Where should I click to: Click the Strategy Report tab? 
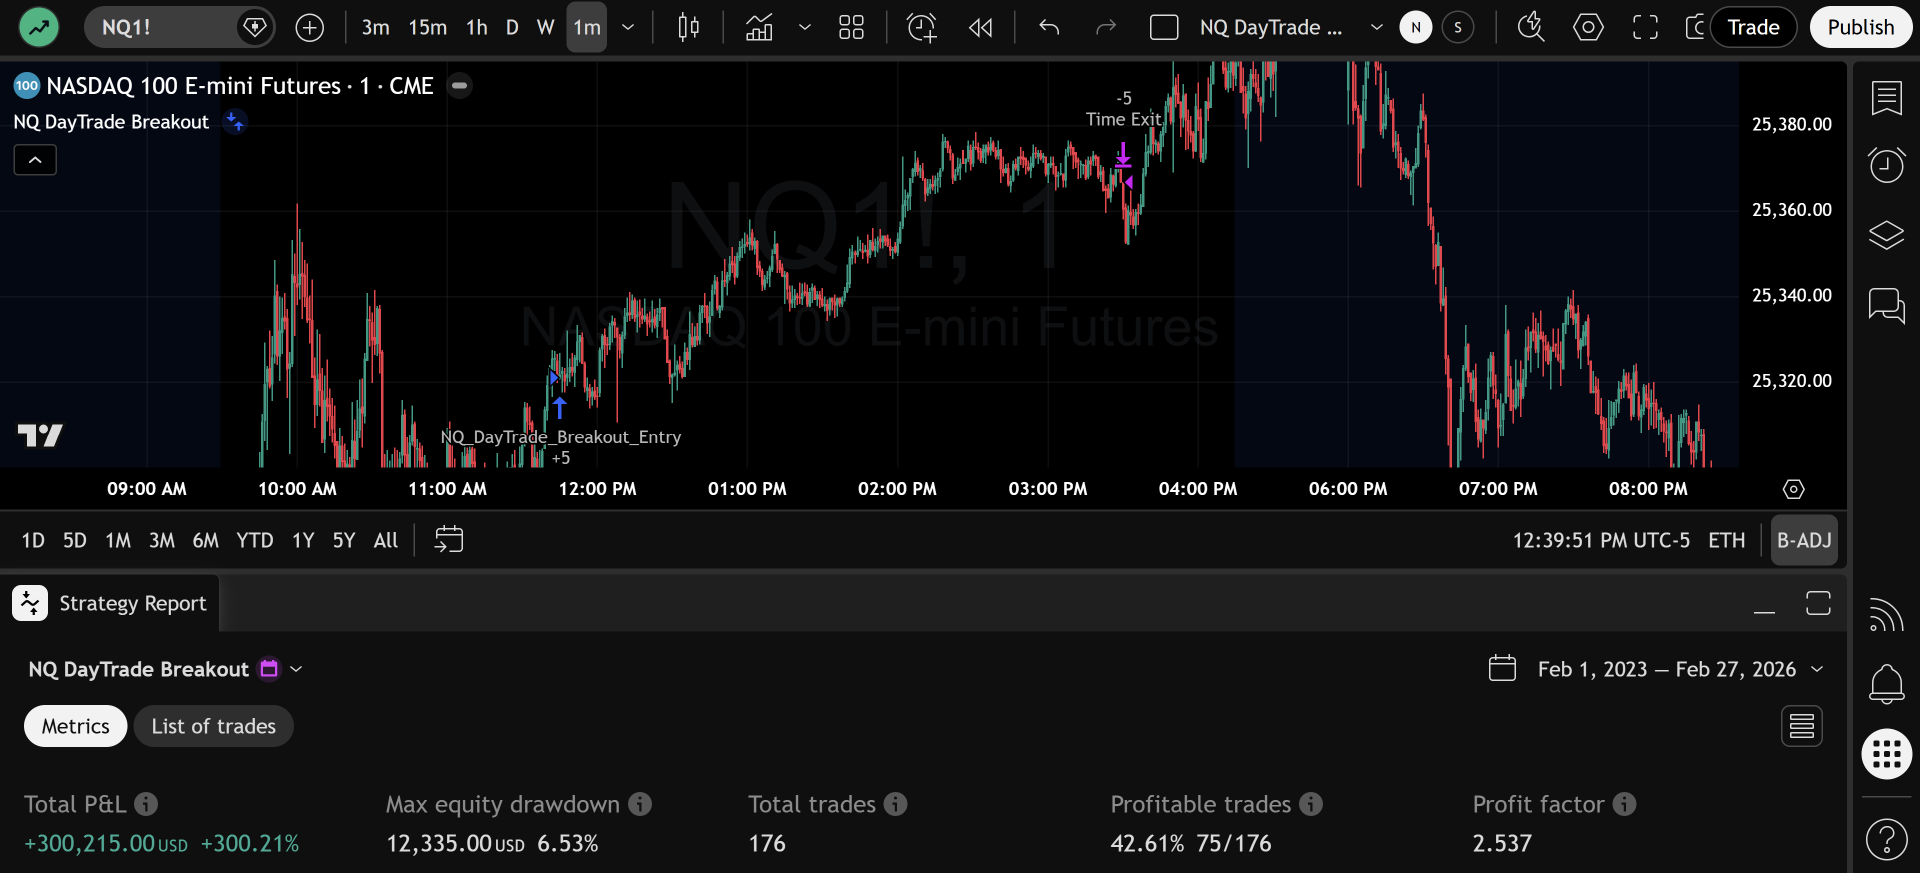click(110, 603)
